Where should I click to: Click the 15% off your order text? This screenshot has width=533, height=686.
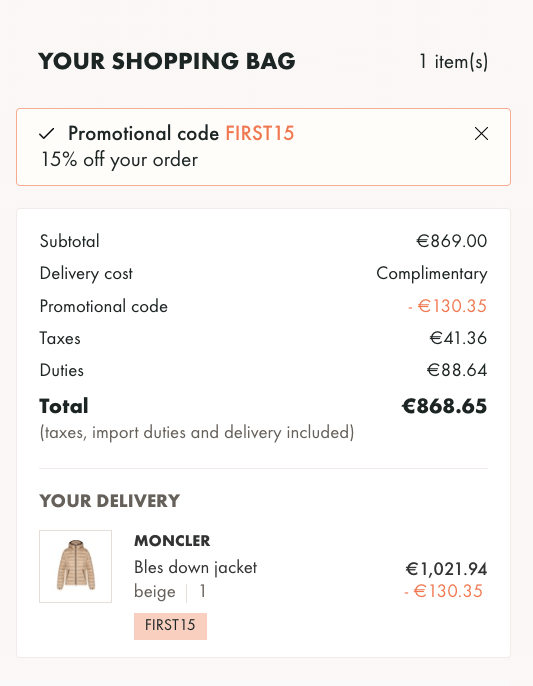119,160
